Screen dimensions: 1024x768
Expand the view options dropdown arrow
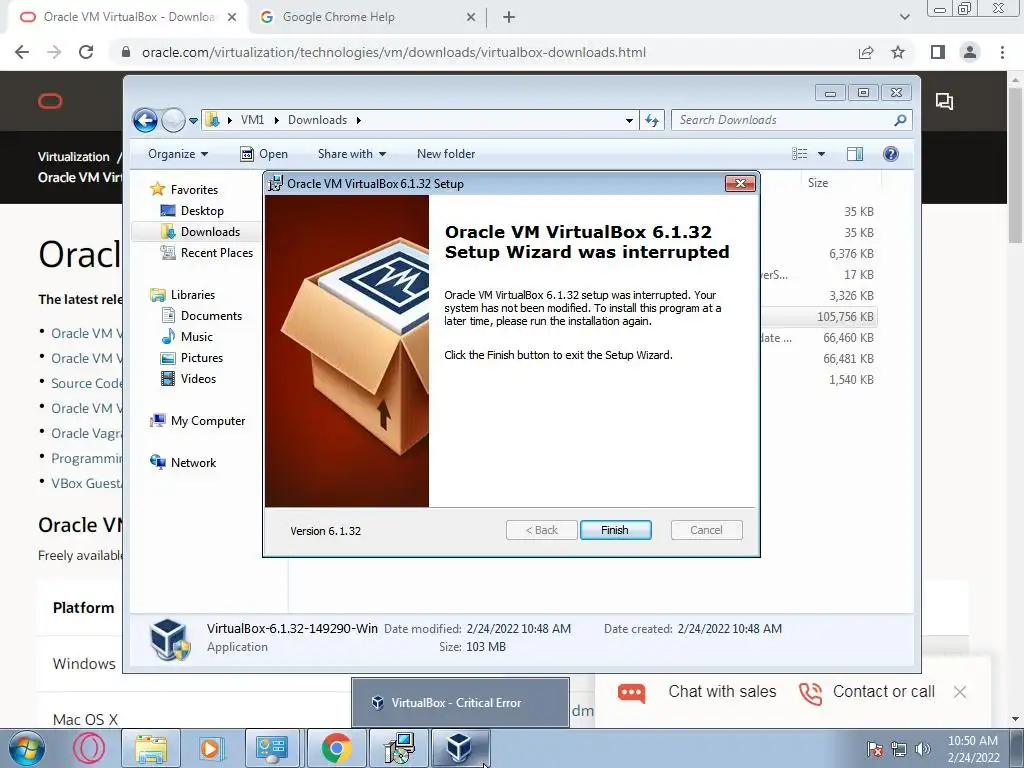pos(822,154)
